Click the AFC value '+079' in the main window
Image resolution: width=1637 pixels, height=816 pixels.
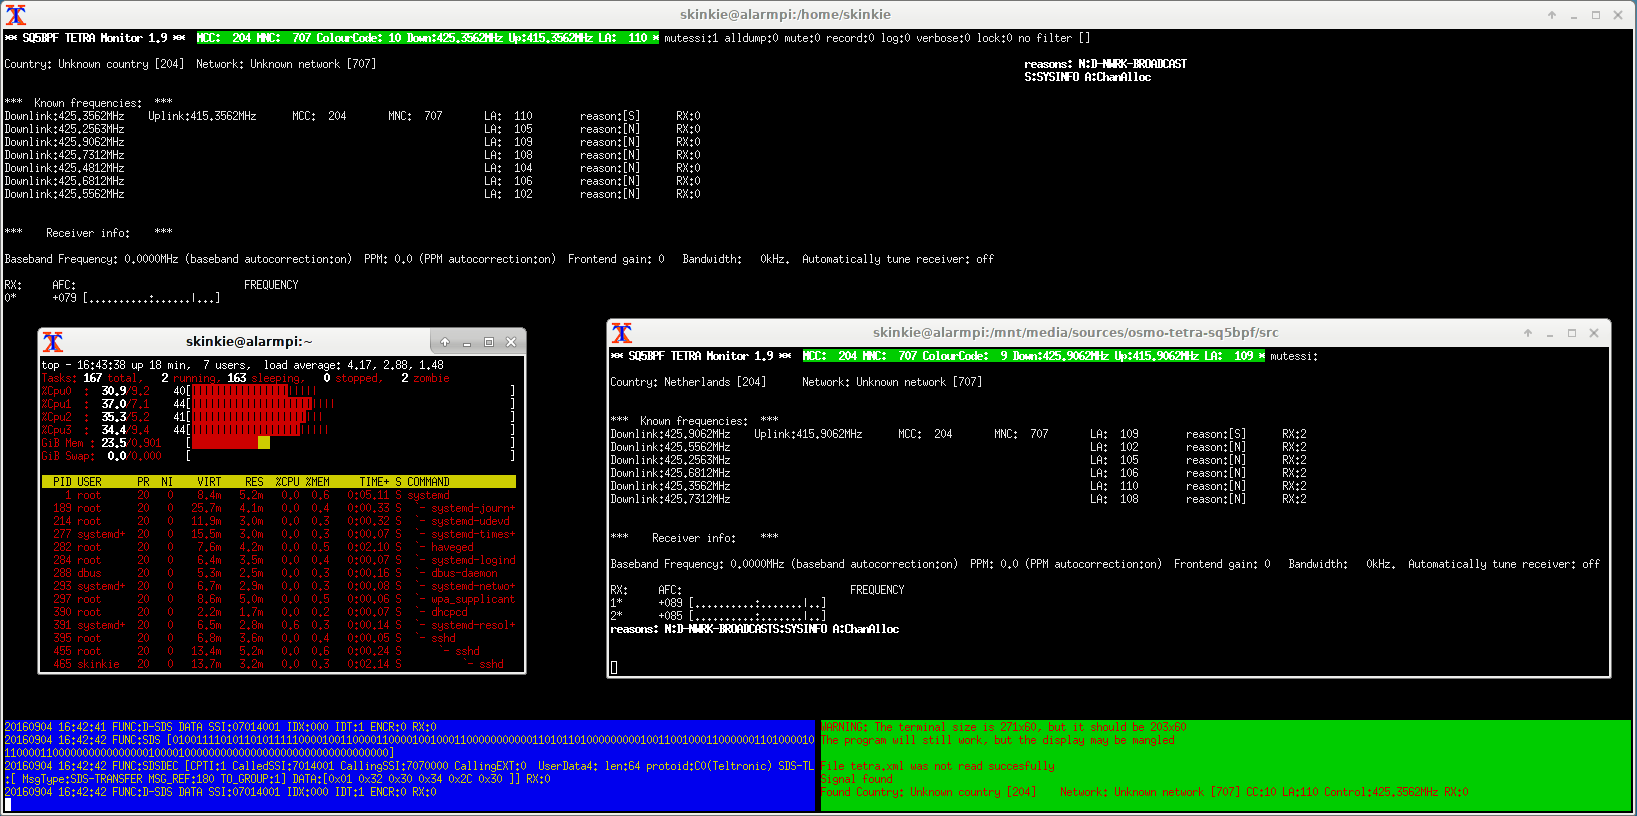coord(64,298)
